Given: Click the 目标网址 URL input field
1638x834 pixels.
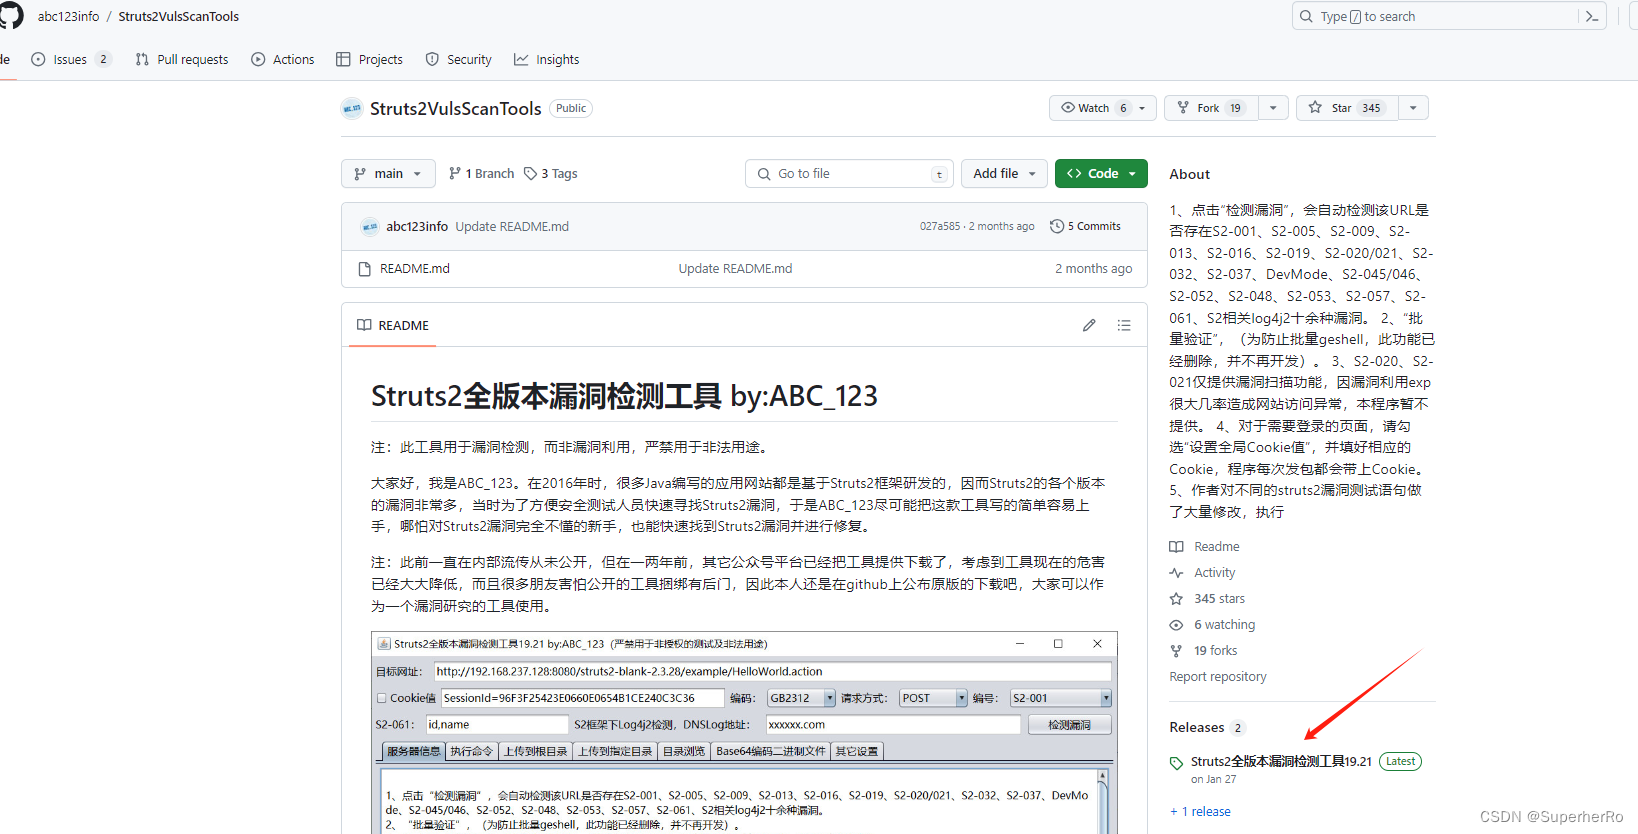Looking at the screenshot, I should click(772, 672).
